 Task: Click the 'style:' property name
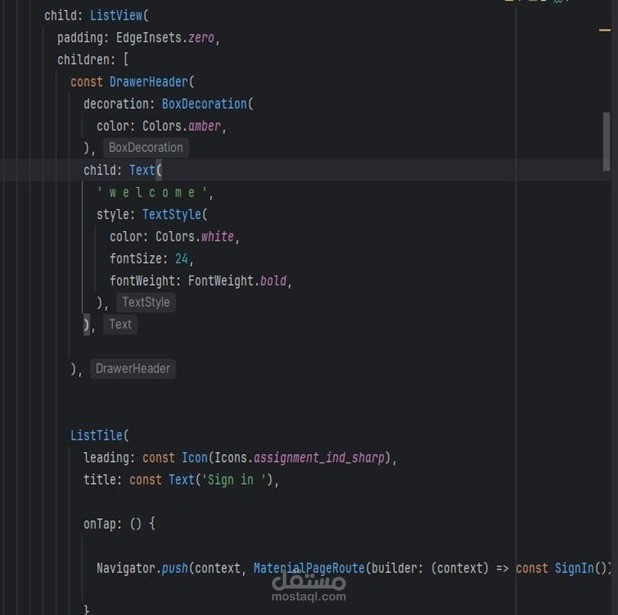pyautogui.click(x=115, y=214)
